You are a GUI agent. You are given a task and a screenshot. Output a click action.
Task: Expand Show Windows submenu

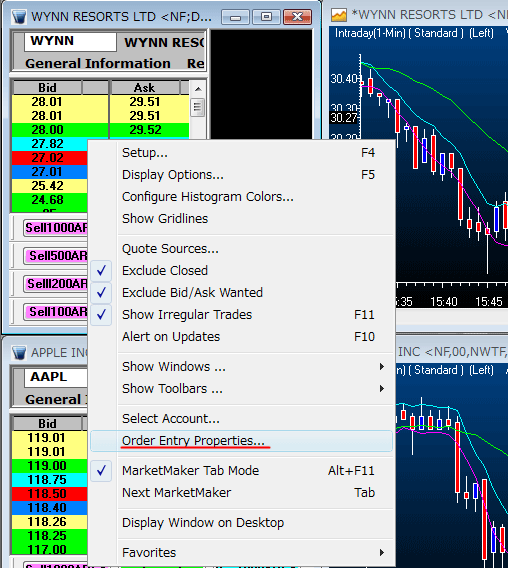coord(241,367)
